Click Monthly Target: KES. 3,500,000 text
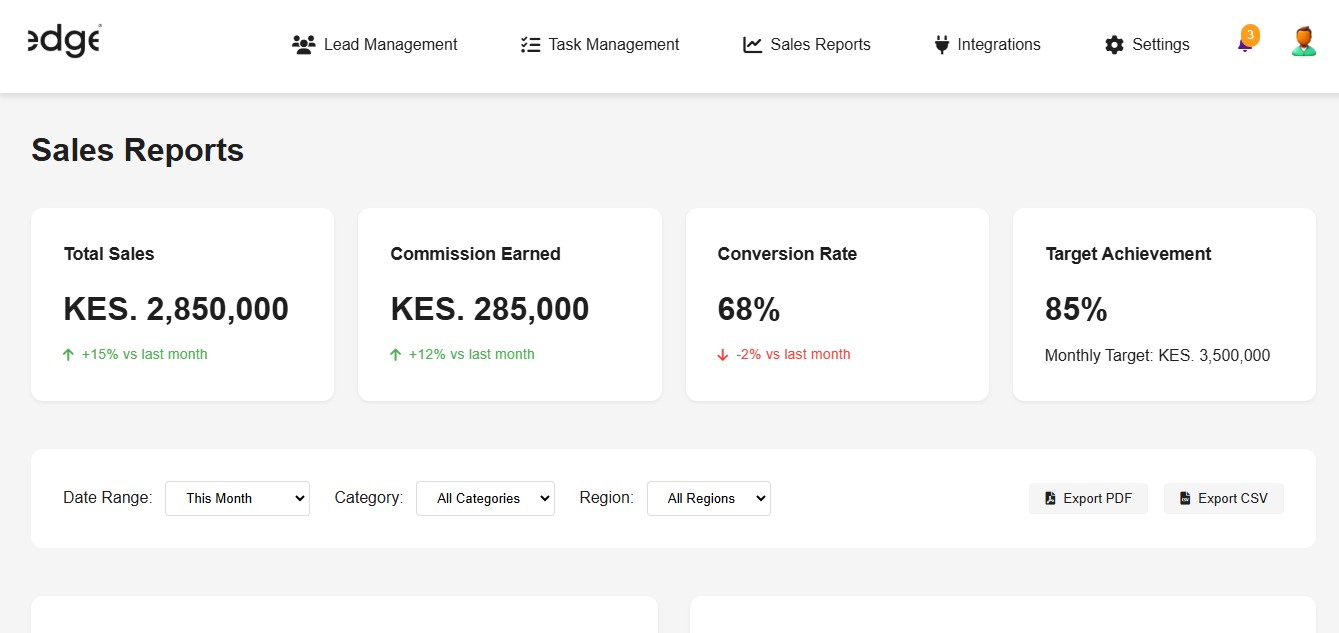This screenshot has width=1339, height=633. click(x=1158, y=355)
